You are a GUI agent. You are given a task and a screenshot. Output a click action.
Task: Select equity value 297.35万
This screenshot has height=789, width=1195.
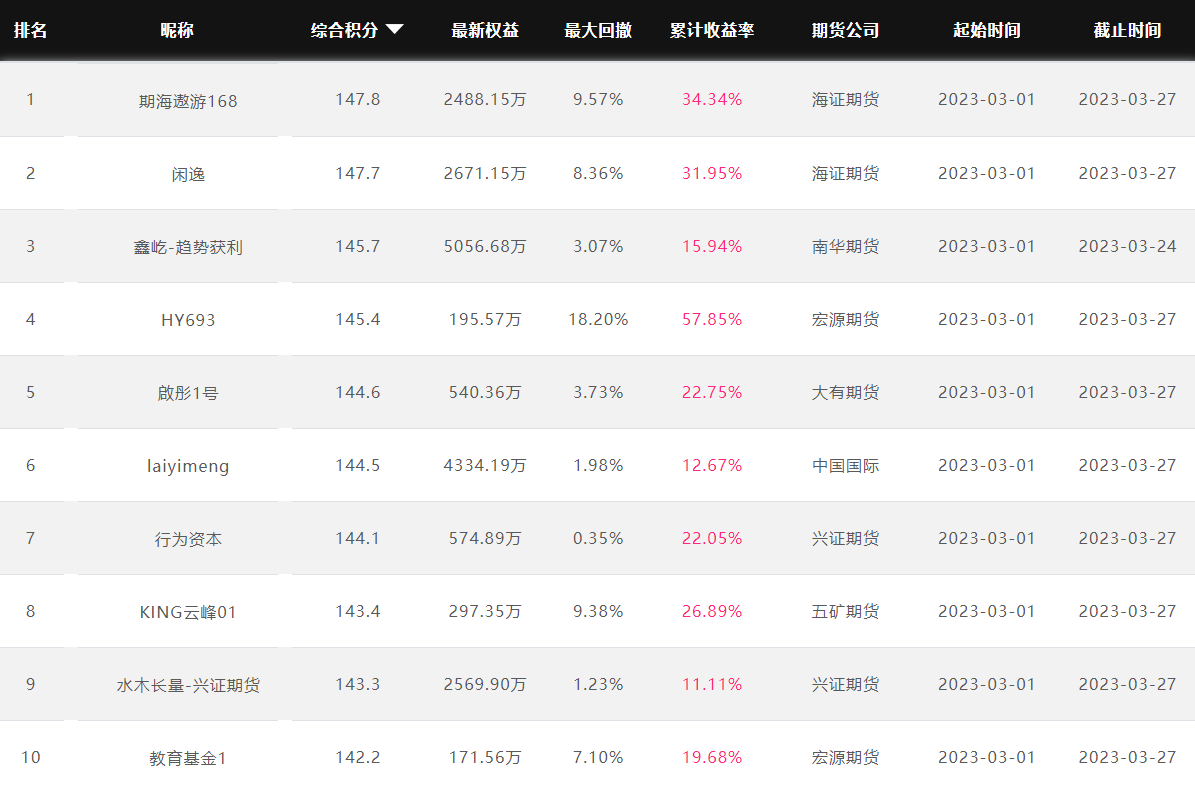click(485, 611)
